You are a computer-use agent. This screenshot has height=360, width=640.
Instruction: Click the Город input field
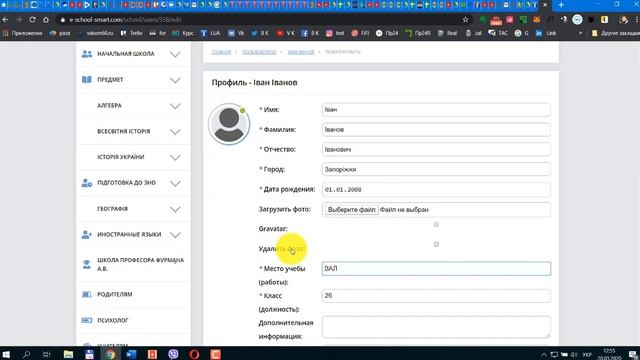tap(436, 169)
